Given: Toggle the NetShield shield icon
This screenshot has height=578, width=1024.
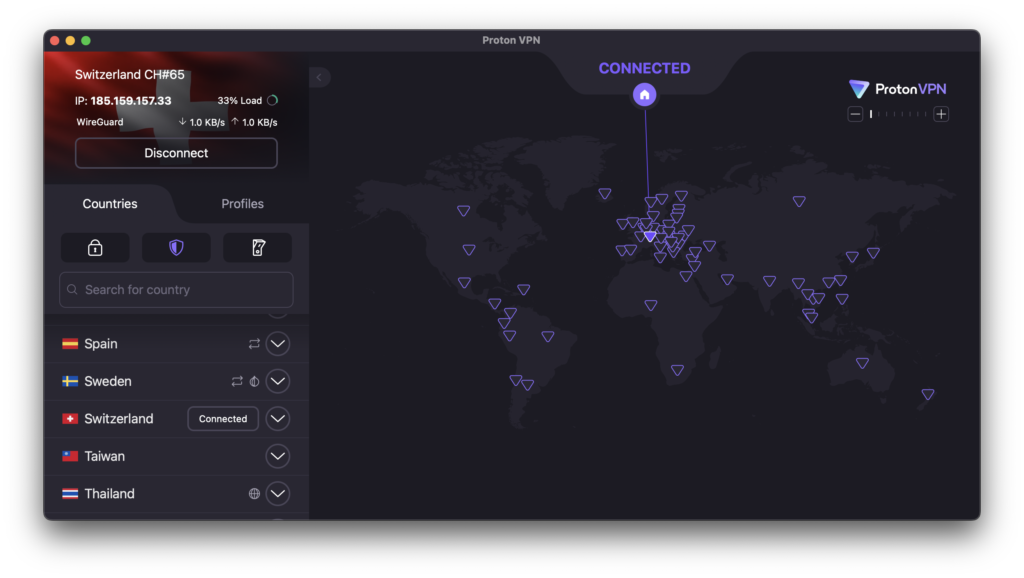Looking at the screenshot, I should (176, 248).
